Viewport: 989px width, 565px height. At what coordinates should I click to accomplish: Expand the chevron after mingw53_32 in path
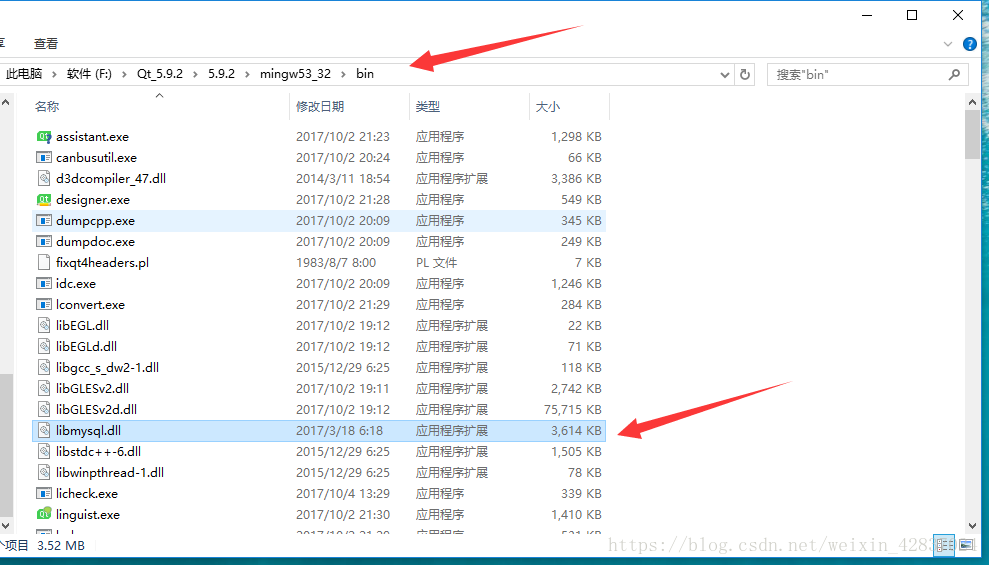pyautogui.click(x=344, y=74)
